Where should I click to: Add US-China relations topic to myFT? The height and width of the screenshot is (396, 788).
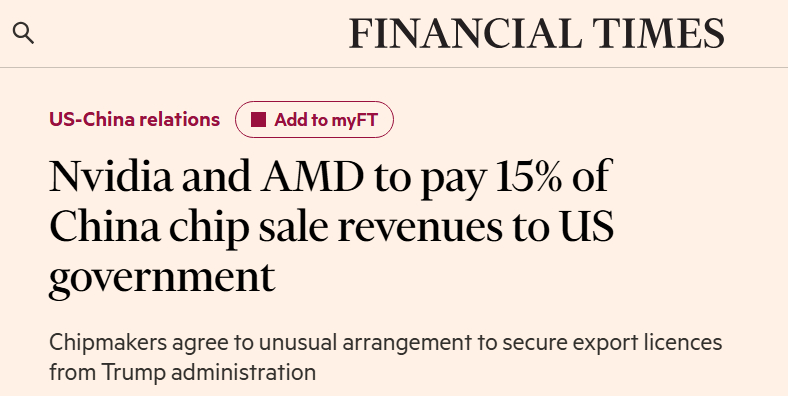tap(315, 120)
